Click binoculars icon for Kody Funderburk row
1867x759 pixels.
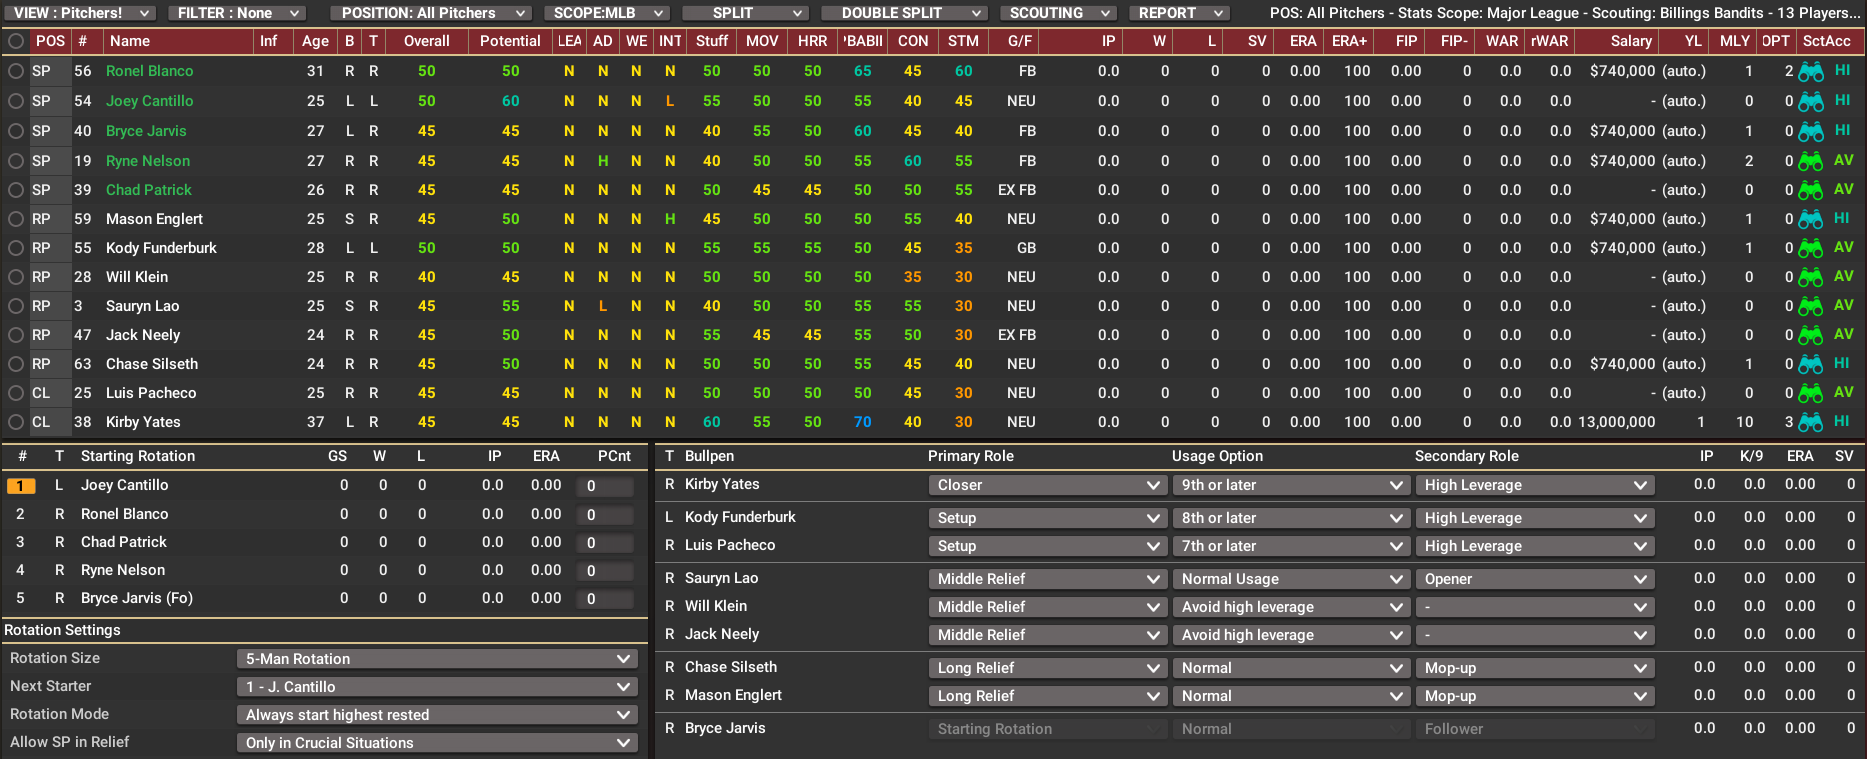(1810, 248)
